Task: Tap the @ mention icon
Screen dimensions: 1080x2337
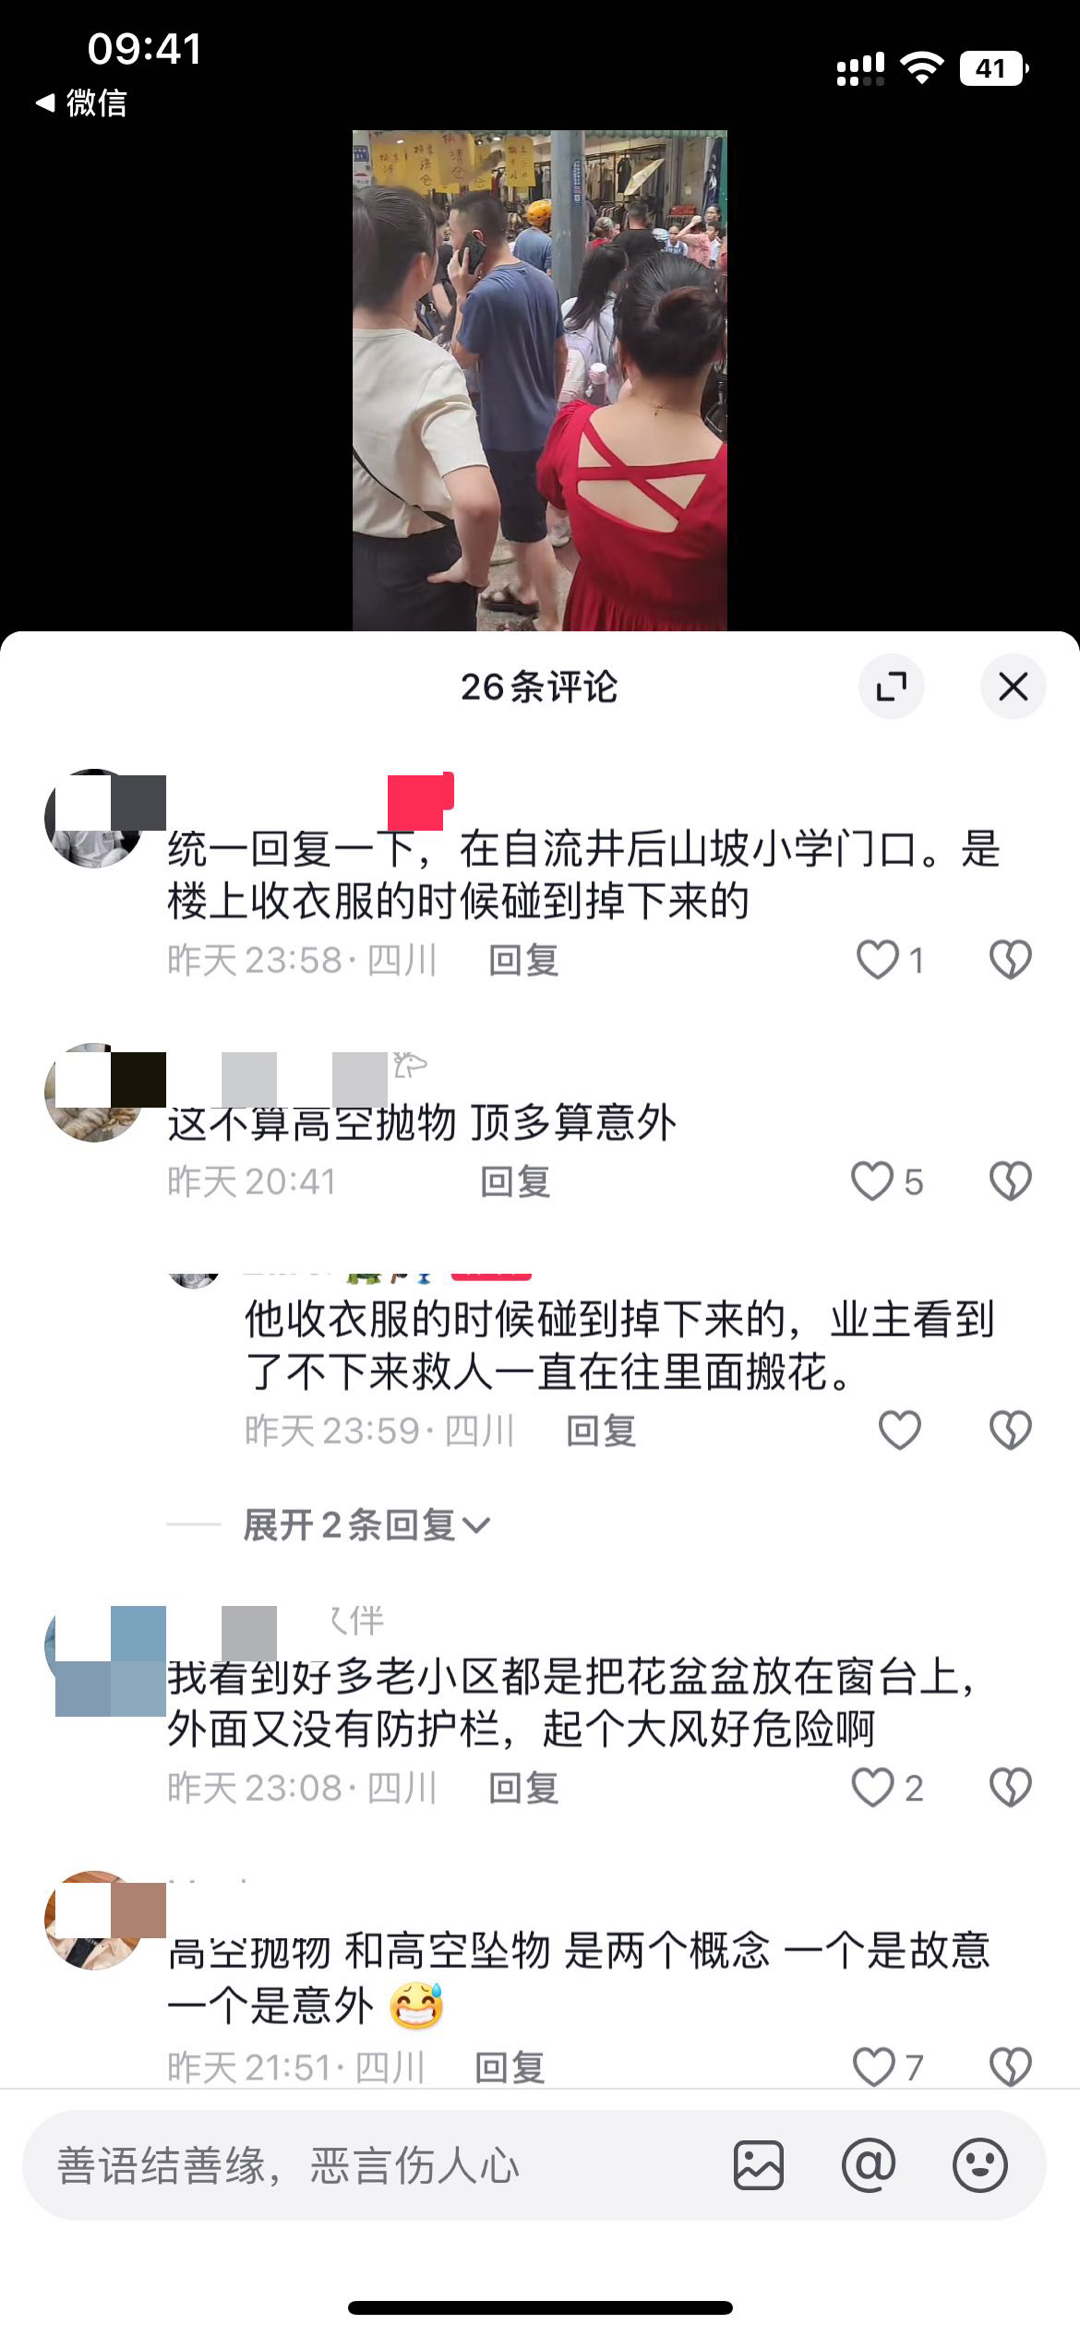Action: [x=869, y=2166]
